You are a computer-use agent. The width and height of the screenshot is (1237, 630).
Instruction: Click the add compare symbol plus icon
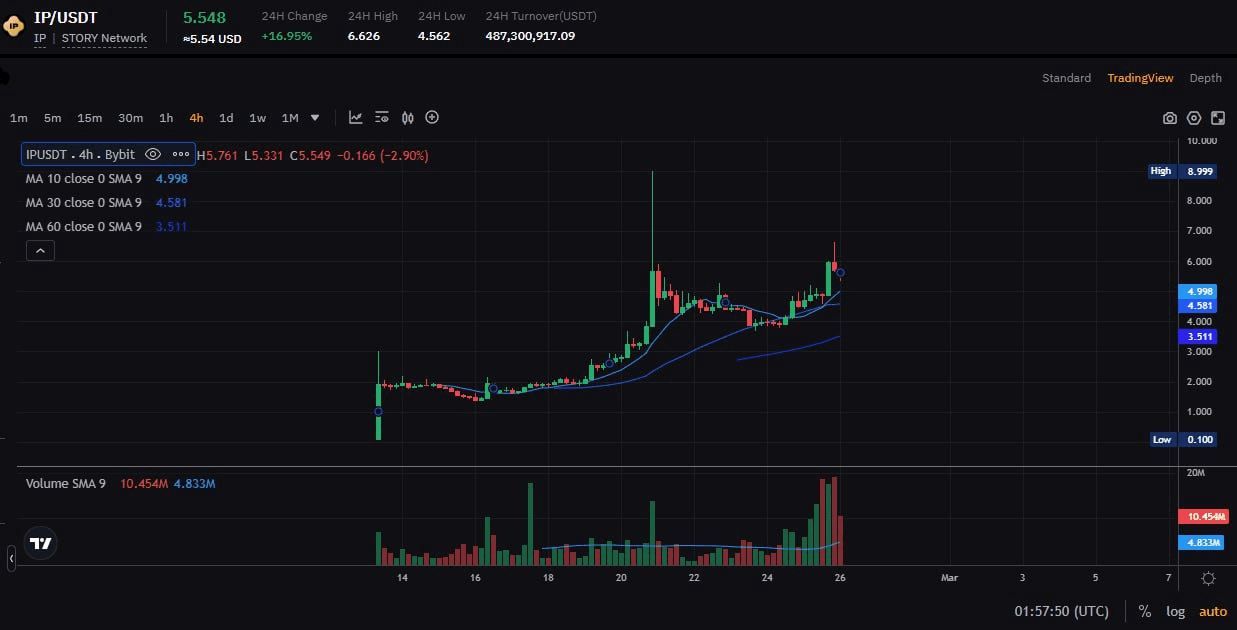[432, 118]
